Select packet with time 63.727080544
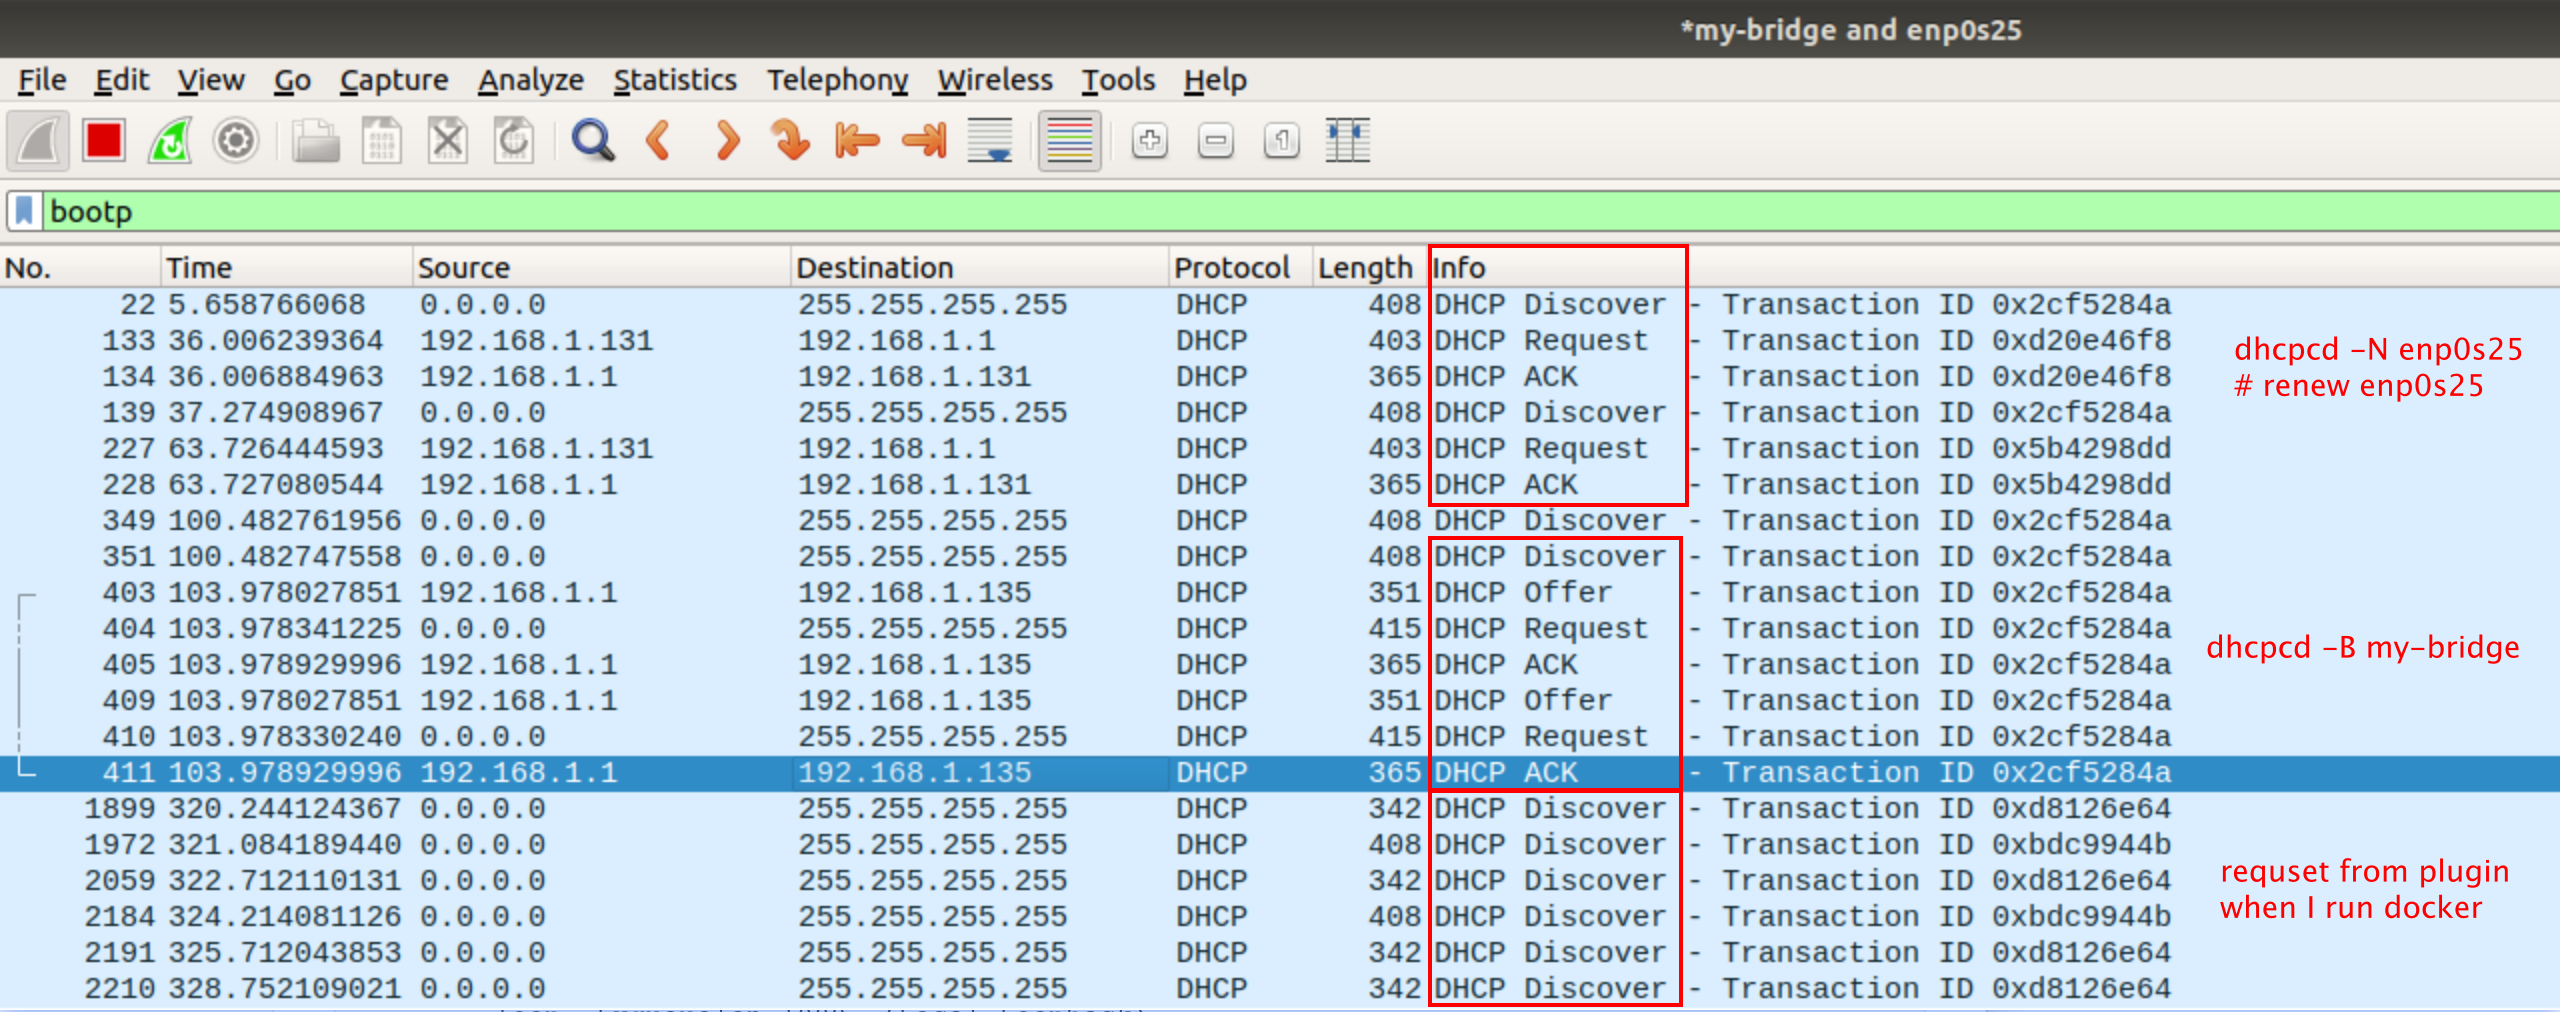Screen dimensions: 2560x1012 pos(1280,484)
